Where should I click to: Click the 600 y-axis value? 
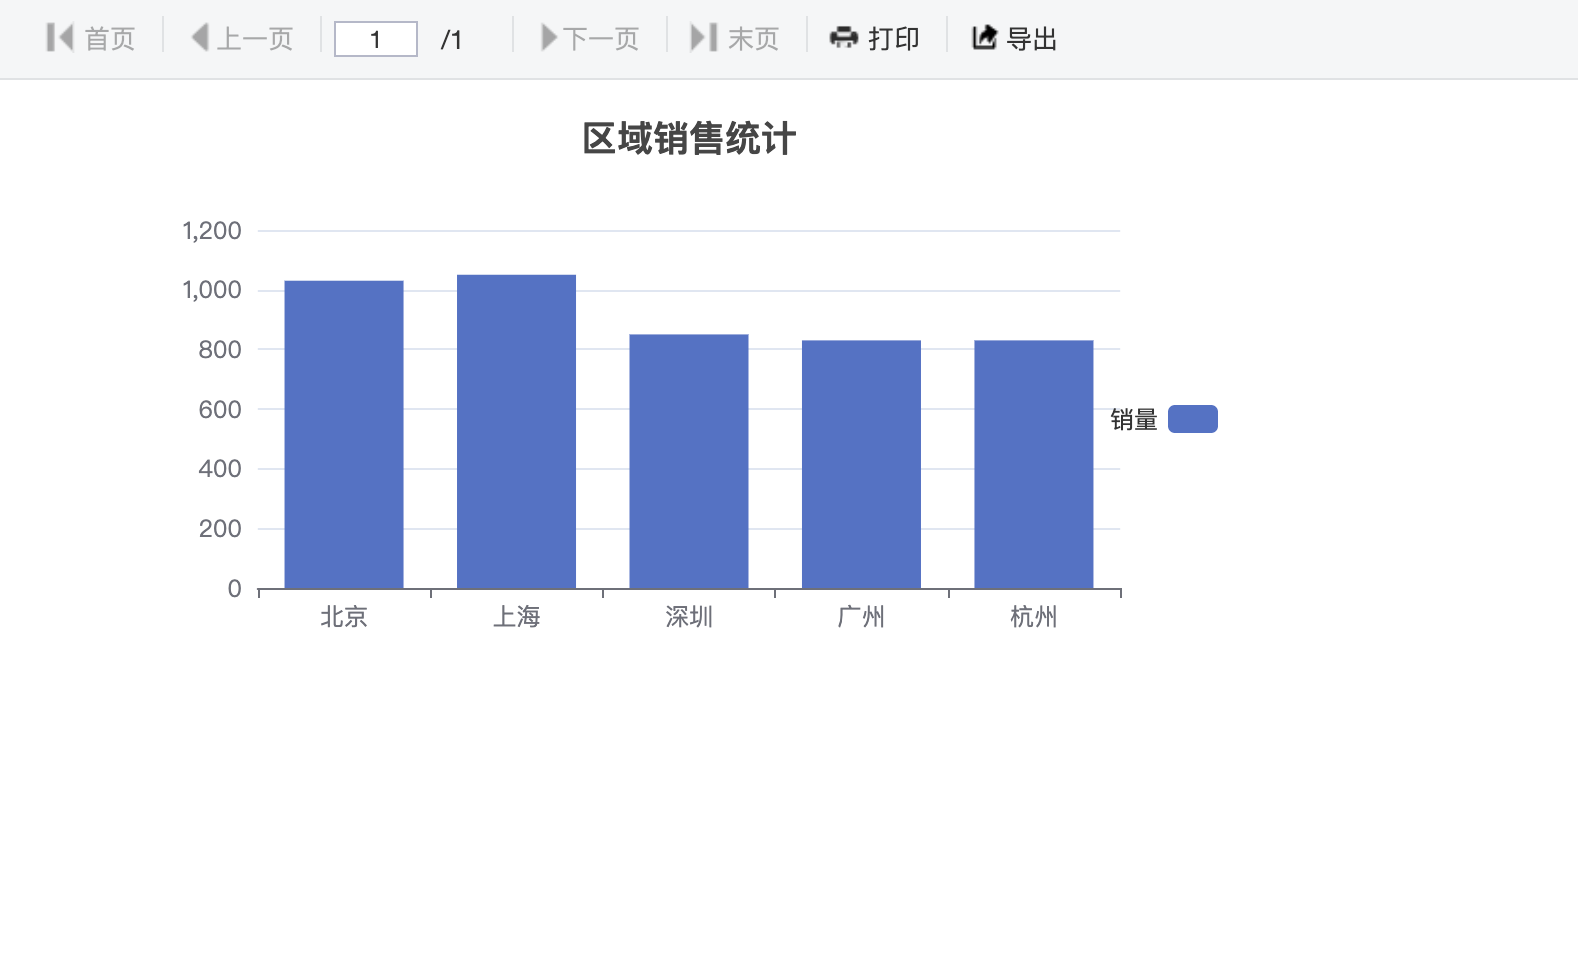[x=220, y=409]
